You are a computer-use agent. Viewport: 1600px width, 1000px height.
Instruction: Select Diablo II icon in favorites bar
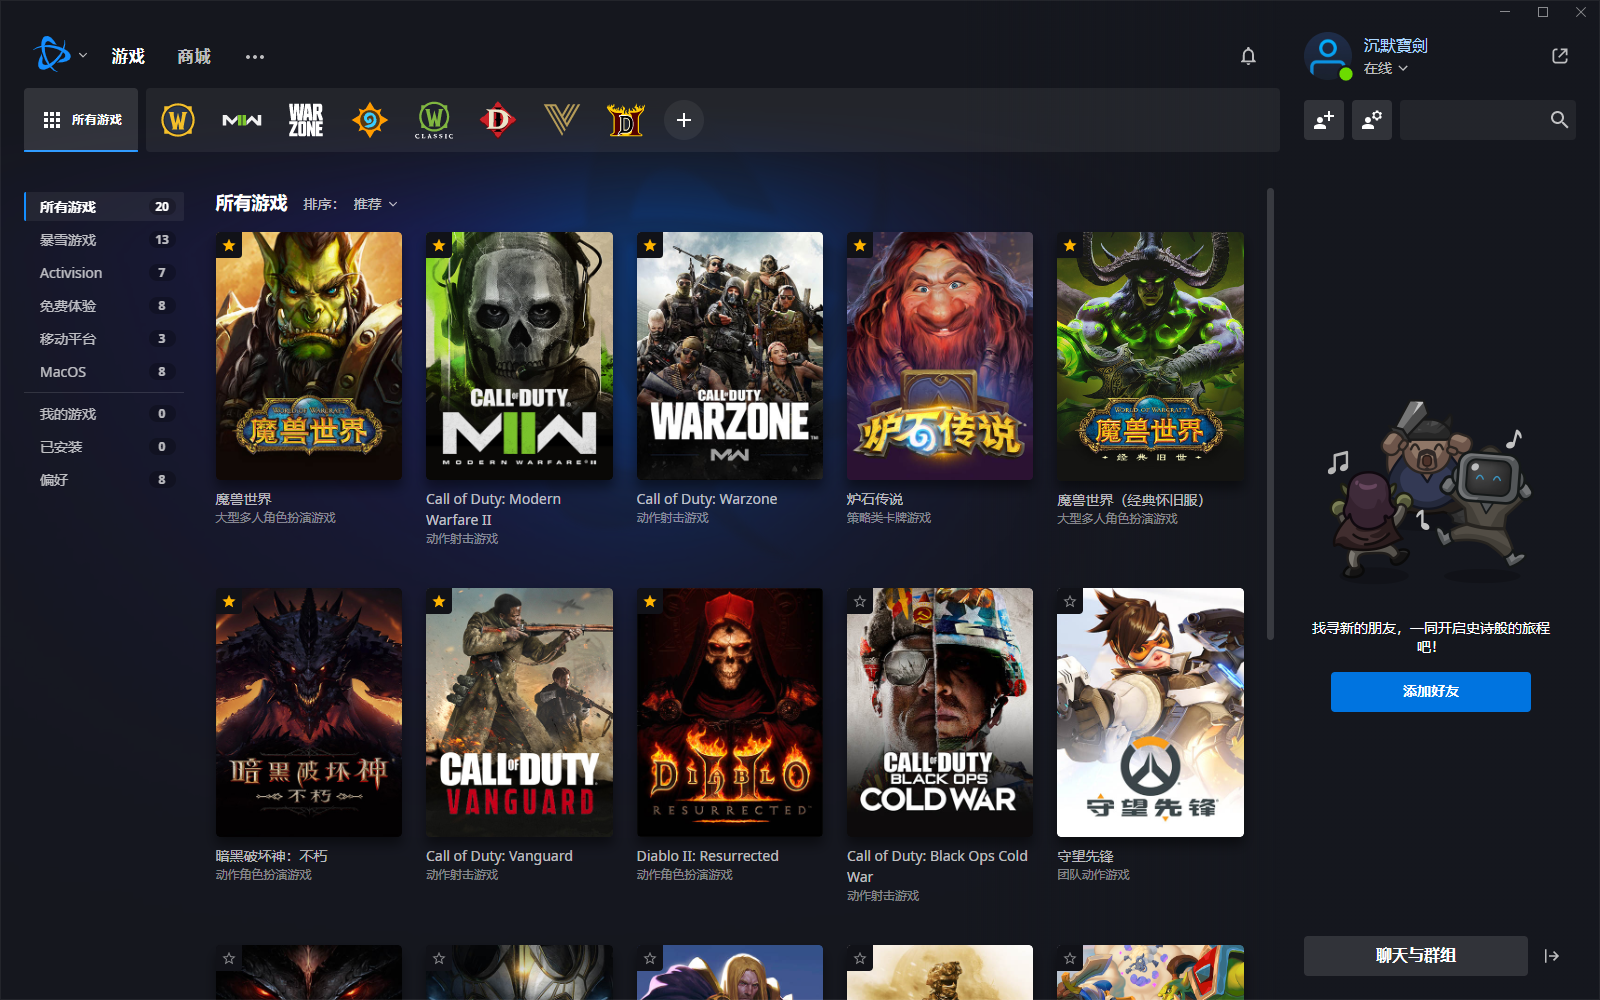click(626, 120)
